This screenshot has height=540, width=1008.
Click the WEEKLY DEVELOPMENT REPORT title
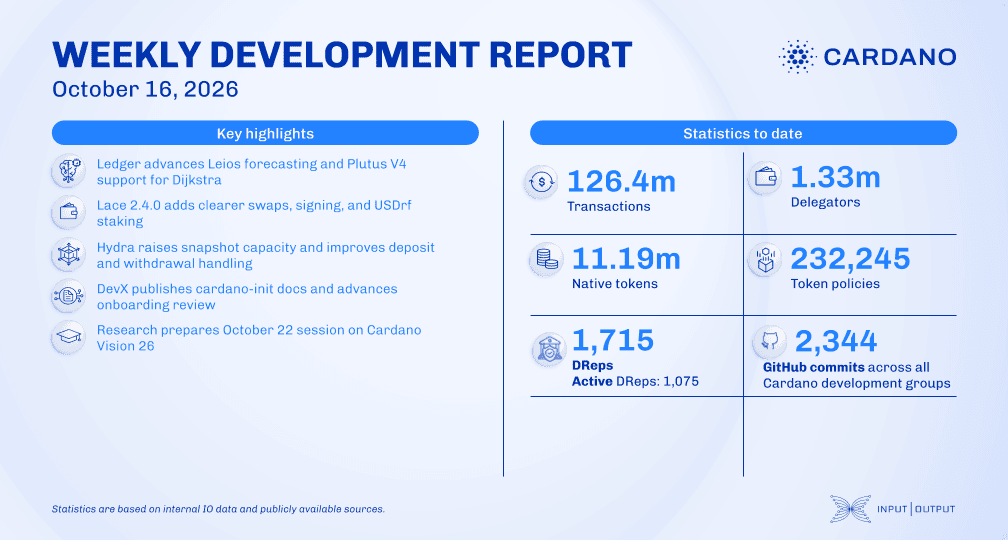coord(342,55)
